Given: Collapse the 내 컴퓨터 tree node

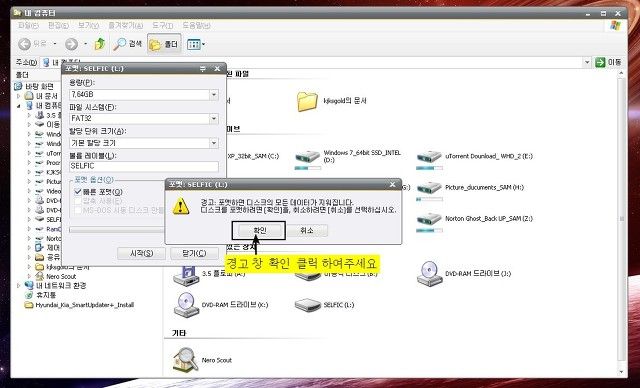Looking at the screenshot, I should click(18, 106).
